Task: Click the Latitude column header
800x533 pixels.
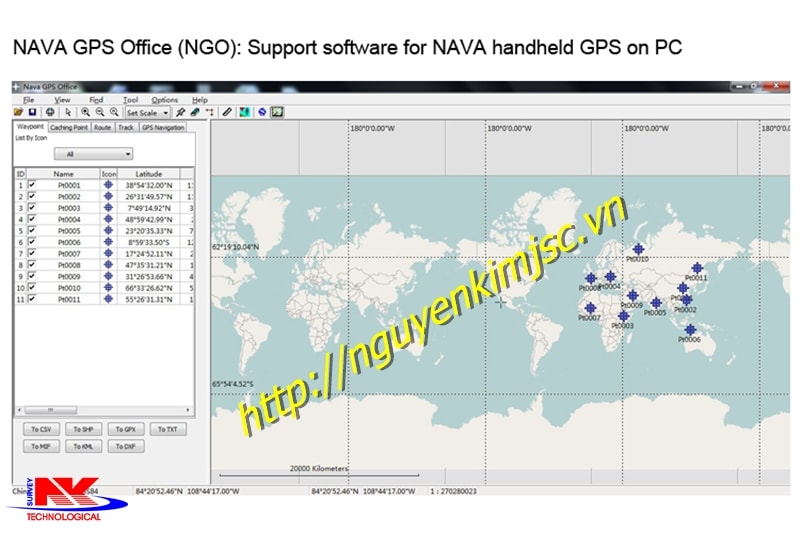Action: (x=148, y=174)
